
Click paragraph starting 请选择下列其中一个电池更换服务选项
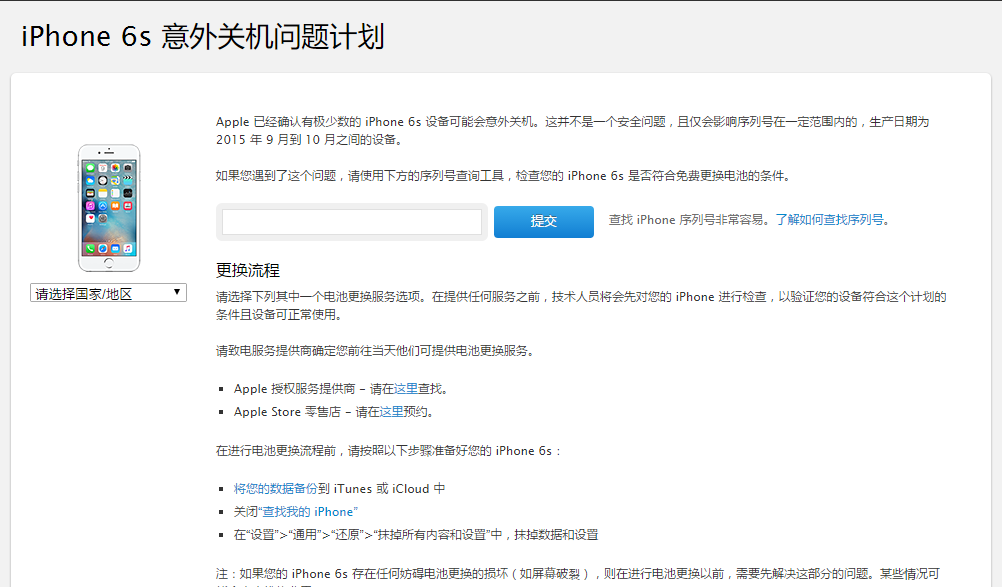pos(581,305)
